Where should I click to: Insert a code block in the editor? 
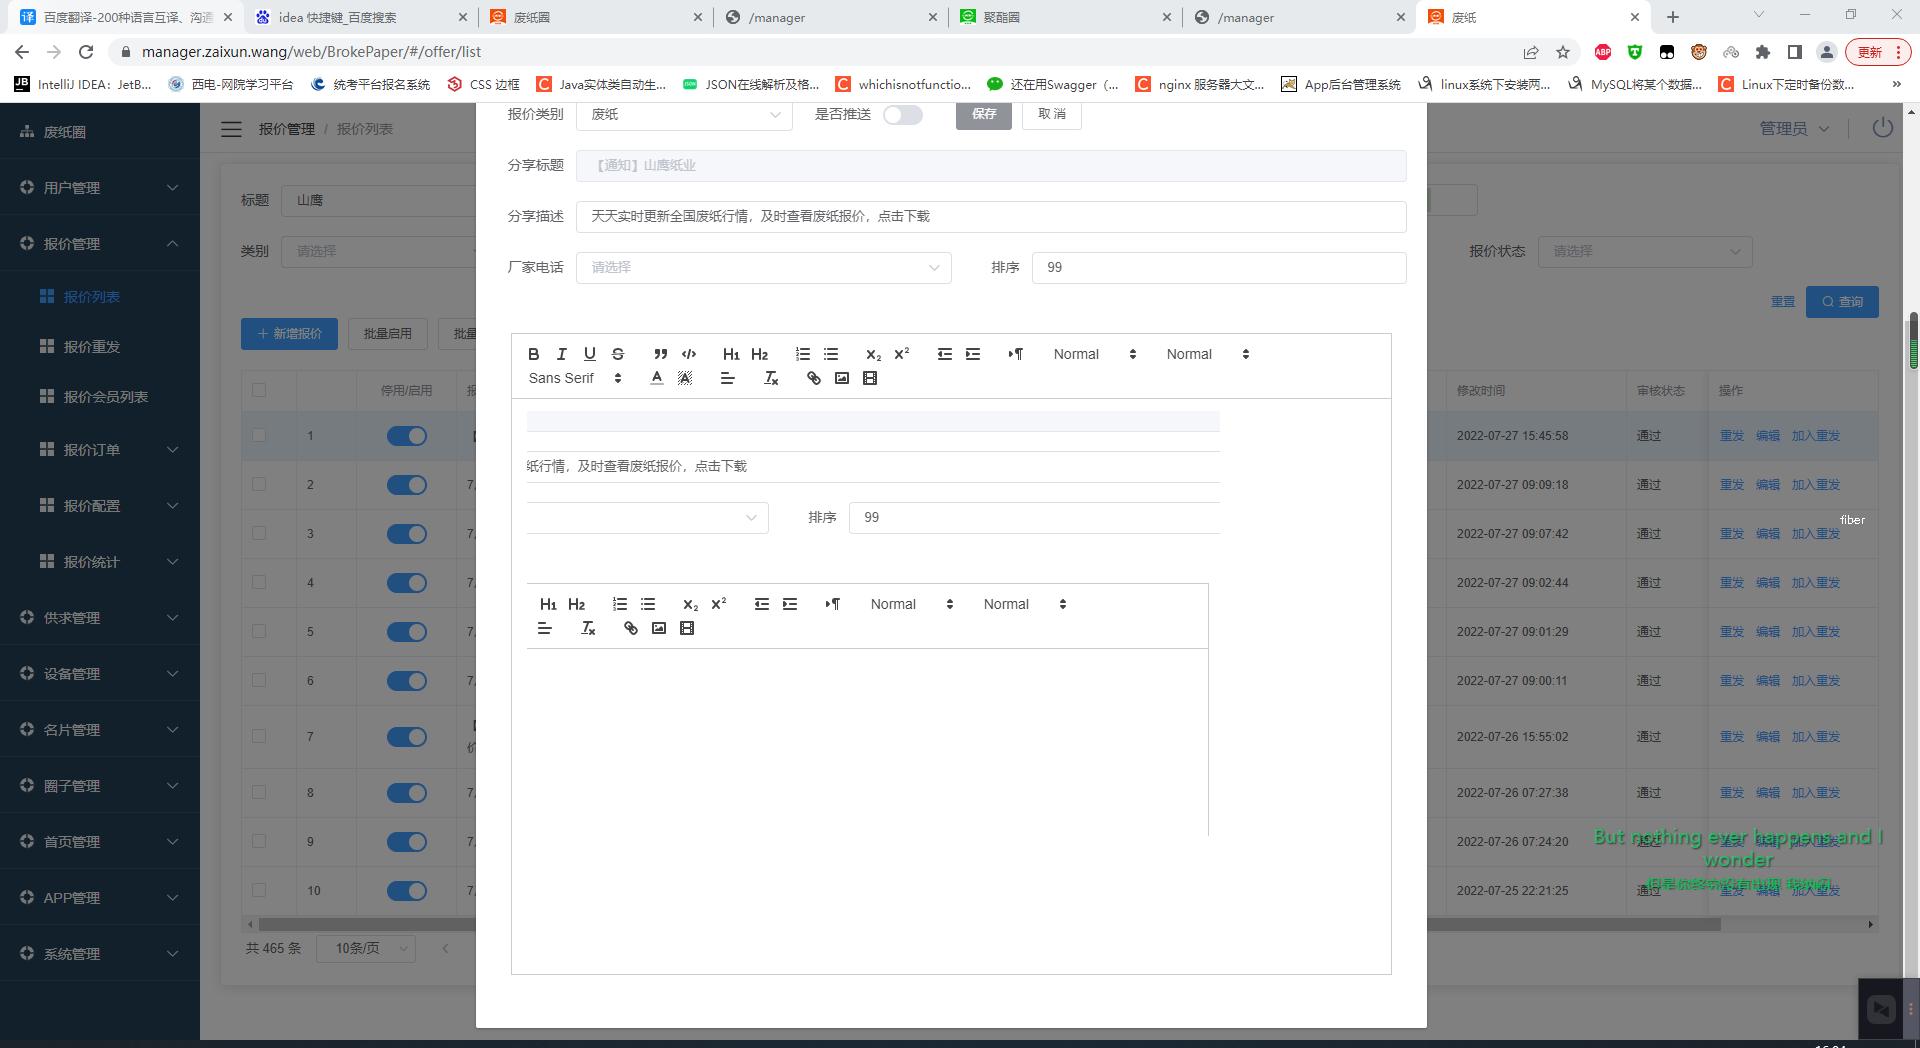pos(689,354)
